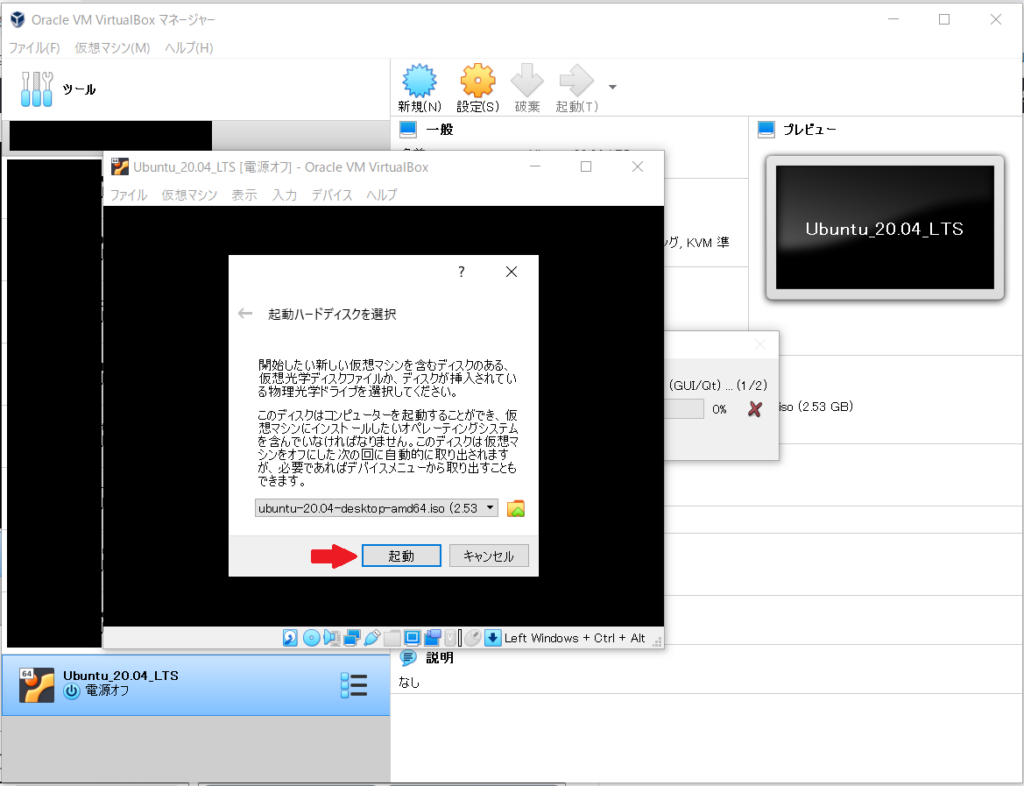Open Manager 仮想マシン(M) menu

(x=112, y=48)
